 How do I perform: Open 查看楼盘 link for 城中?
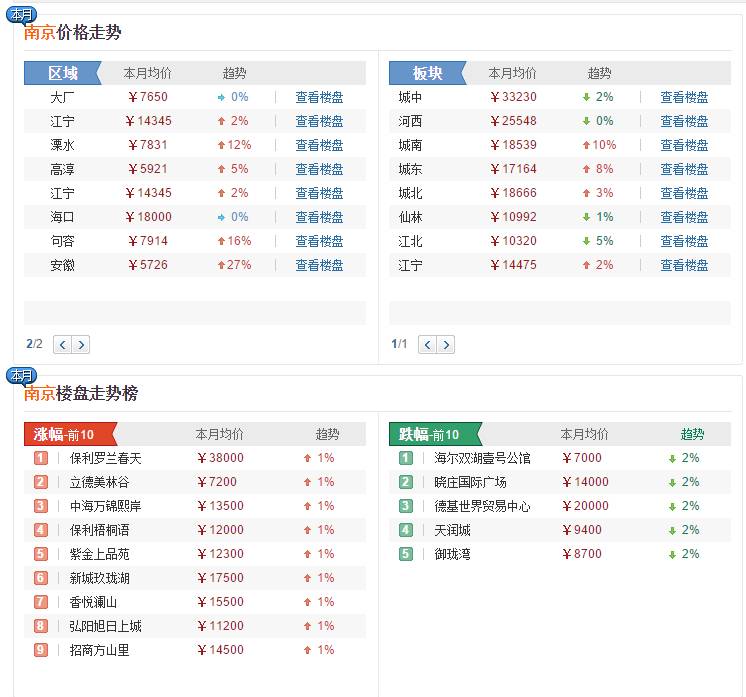tap(684, 98)
